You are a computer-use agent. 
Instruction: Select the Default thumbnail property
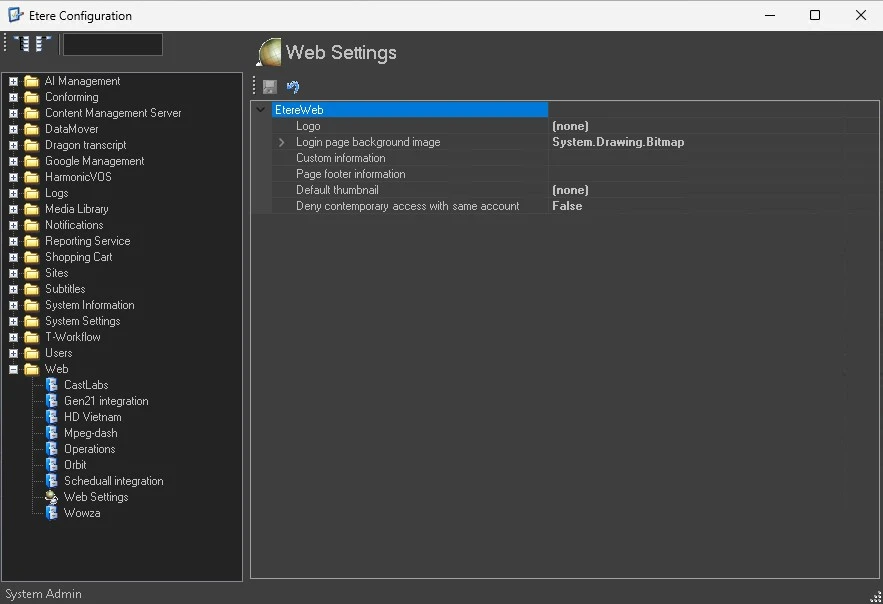click(x=337, y=190)
